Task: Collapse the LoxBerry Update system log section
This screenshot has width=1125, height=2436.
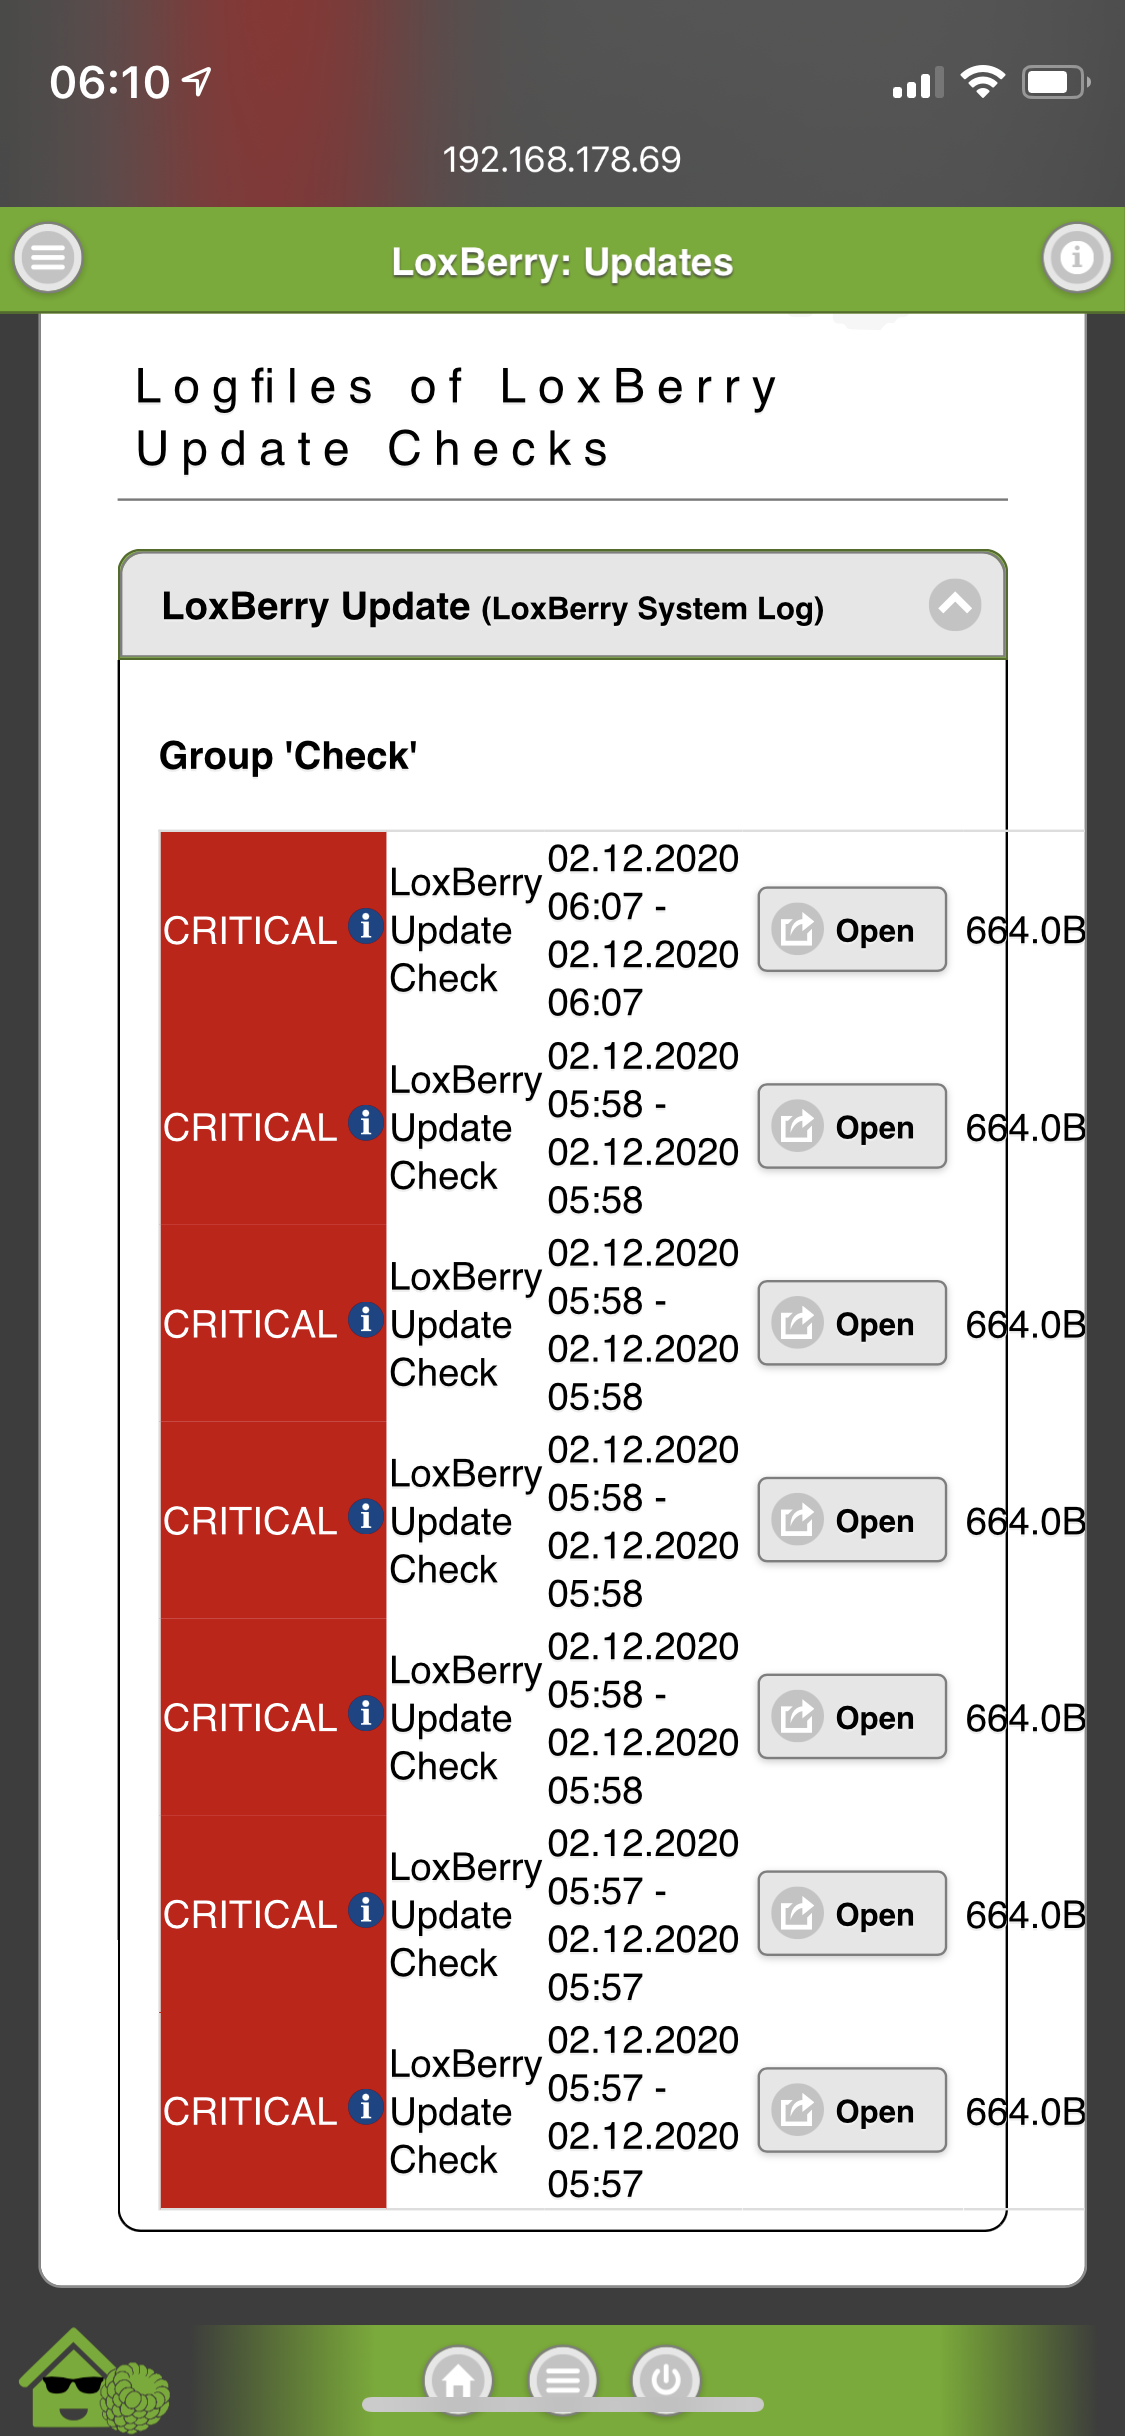Action: [x=955, y=605]
